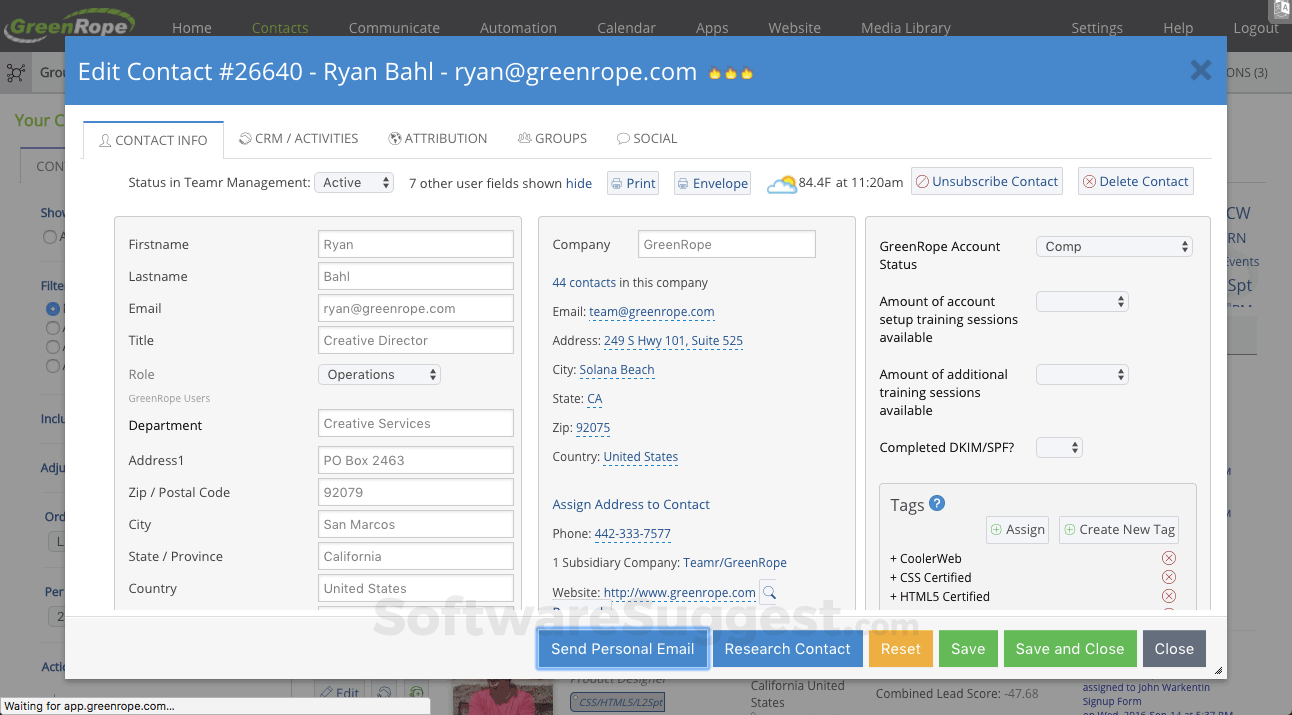Click the Firstname input field

pyautogui.click(x=415, y=245)
